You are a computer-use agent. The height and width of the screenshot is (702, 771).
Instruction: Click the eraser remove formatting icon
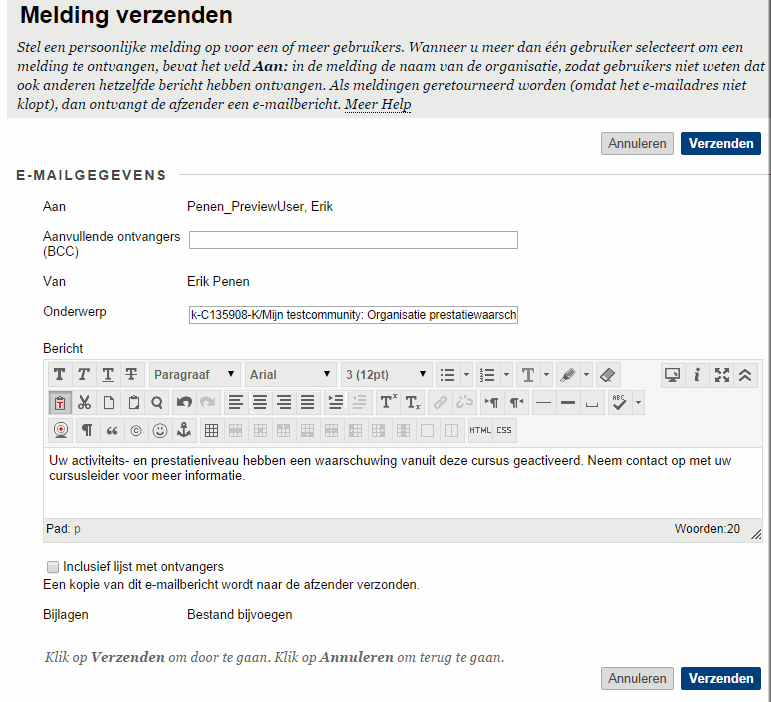click(608, 375)
